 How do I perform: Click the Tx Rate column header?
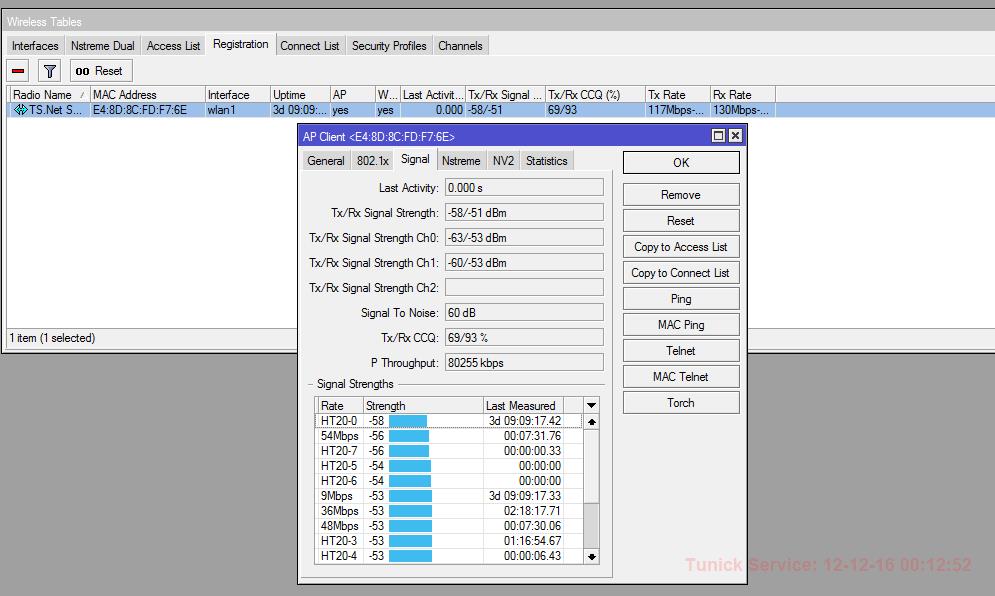tap(677, 95)
